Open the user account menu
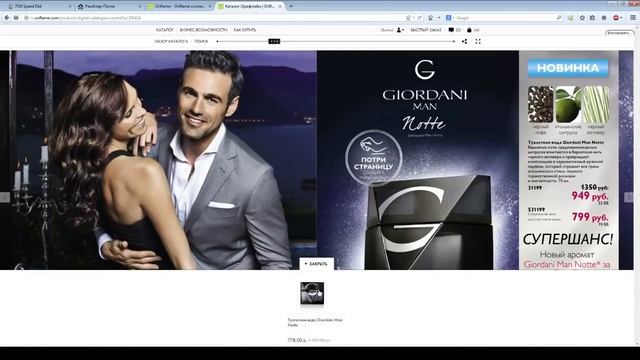This screenshot has width=640, height=360. coord(400,30)
